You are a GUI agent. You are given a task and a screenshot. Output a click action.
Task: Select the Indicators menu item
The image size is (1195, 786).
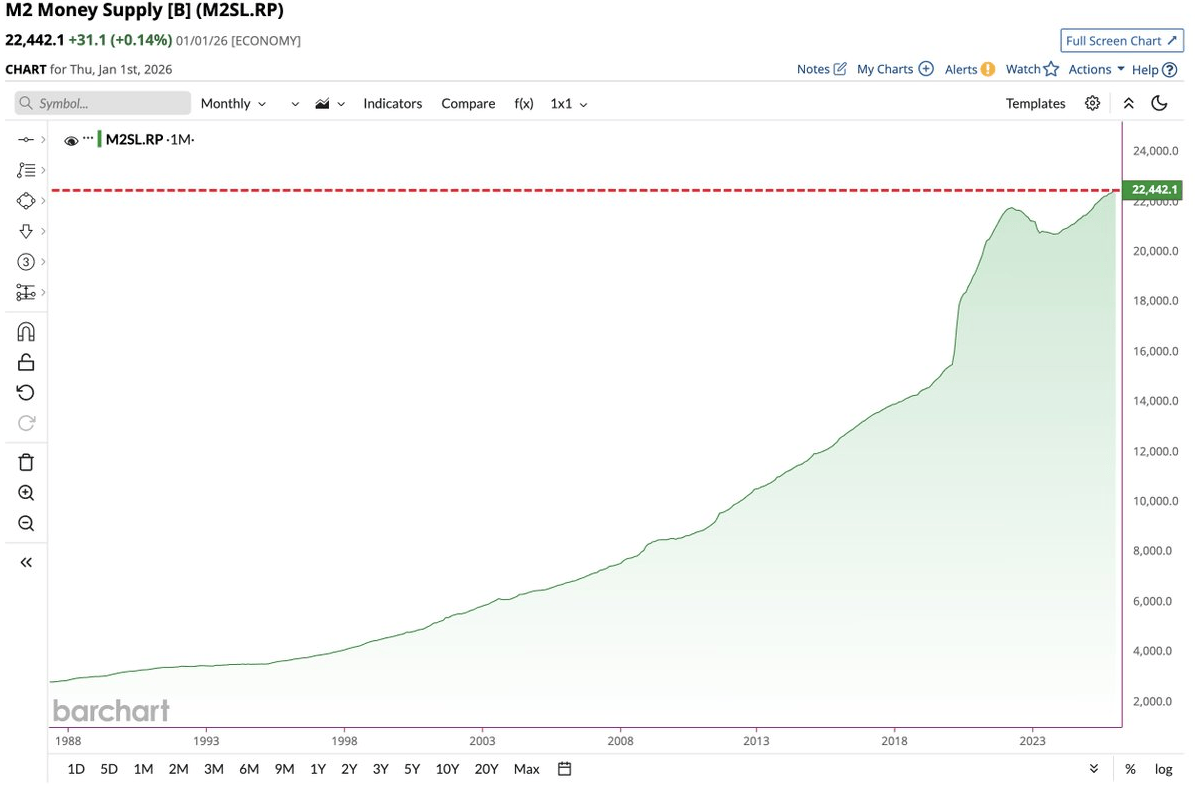coord(392,103)
